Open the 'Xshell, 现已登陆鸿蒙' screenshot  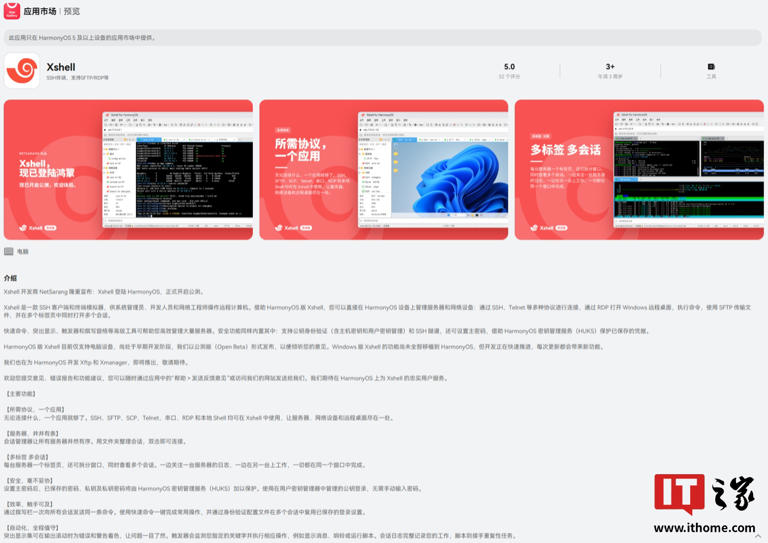point(128,169)
